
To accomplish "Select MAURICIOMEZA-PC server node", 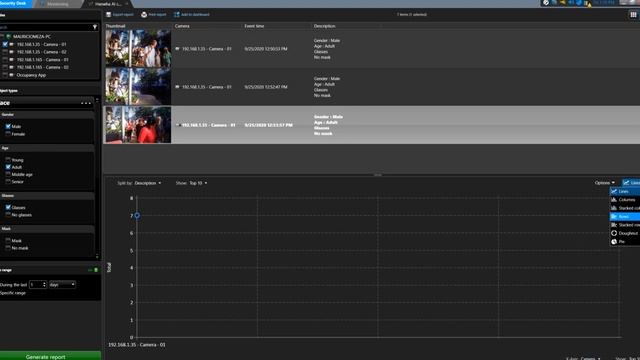I will pyautogui.click(x=32, y=37).
